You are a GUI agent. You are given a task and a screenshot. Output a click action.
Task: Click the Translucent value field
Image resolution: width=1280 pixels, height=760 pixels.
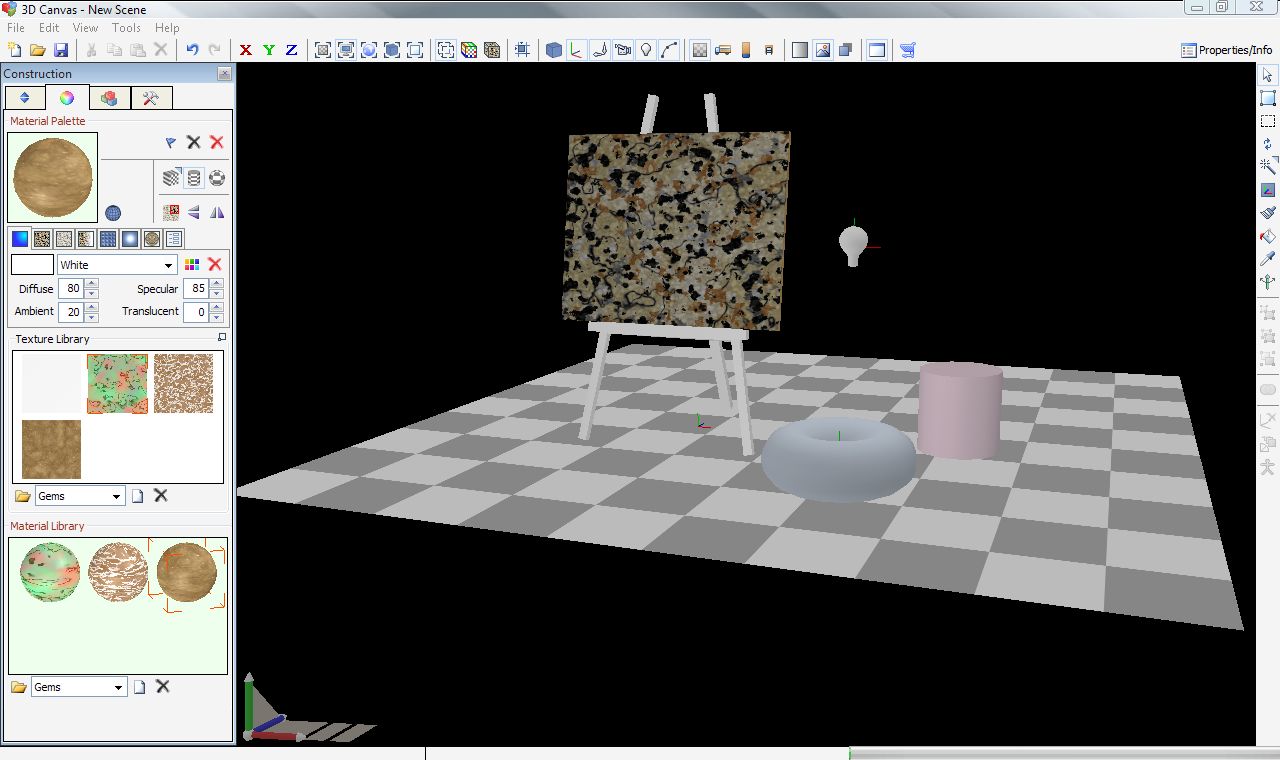[196, 312]
